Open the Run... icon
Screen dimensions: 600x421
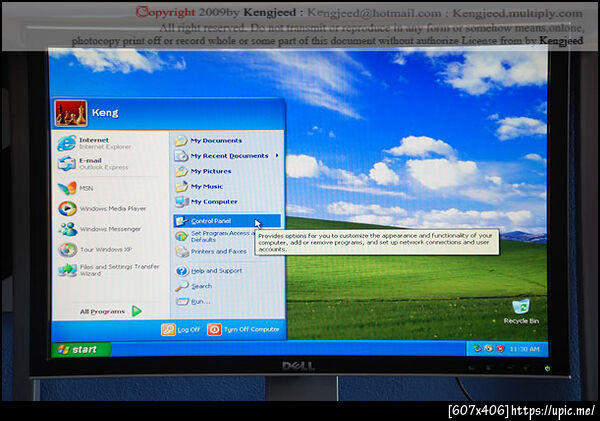pos(182,302)
